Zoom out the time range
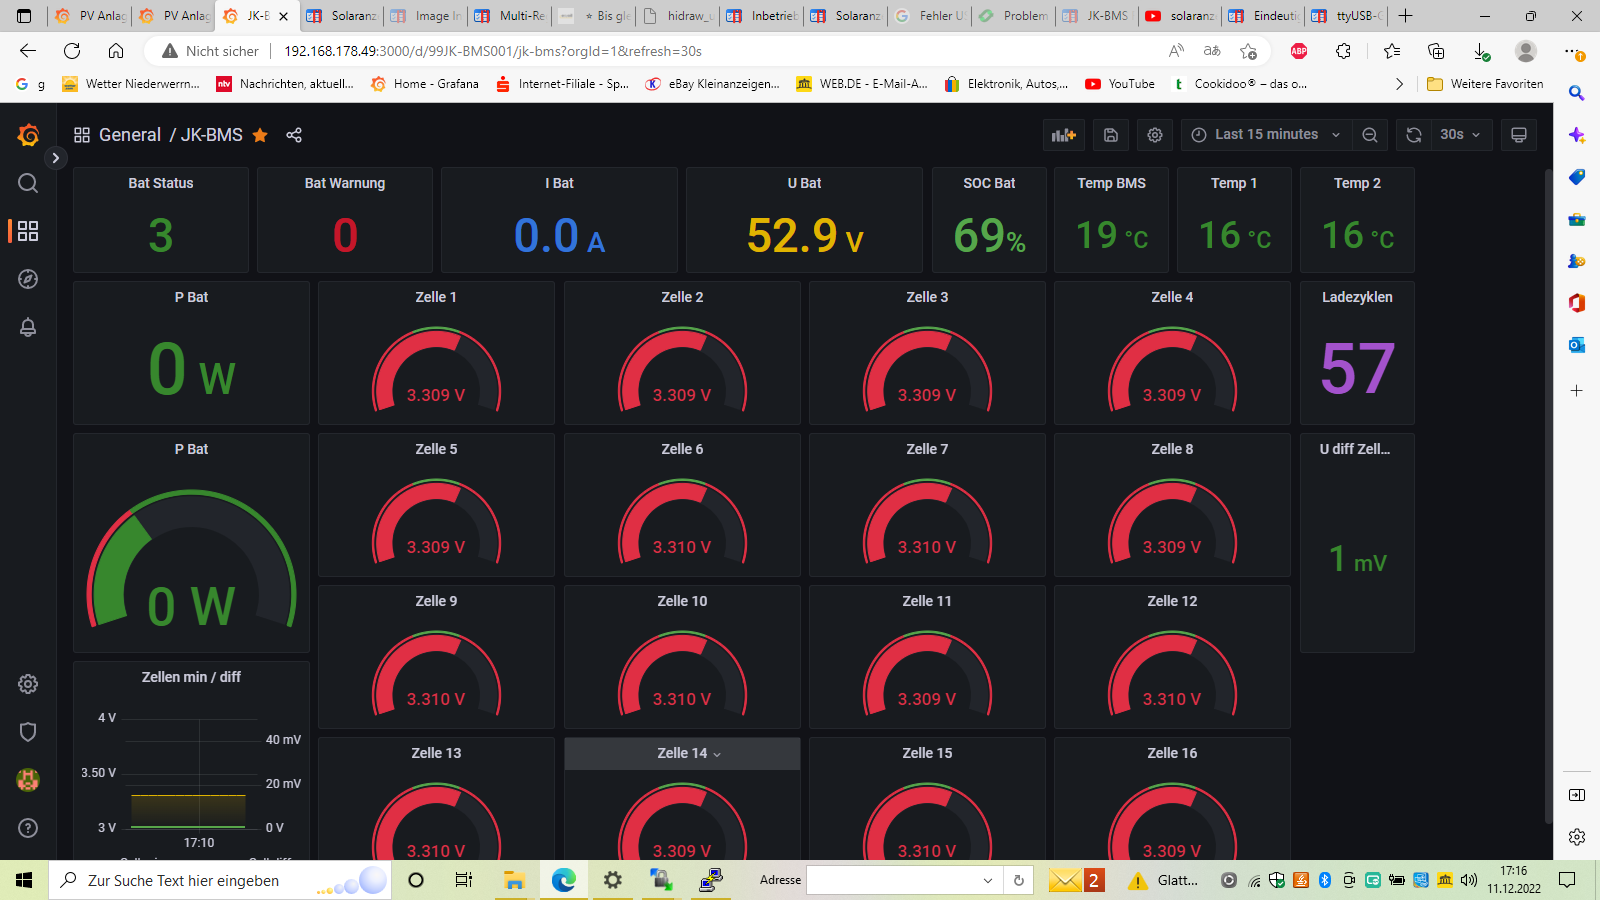The image size is (1600, 900). [1370, 135]
